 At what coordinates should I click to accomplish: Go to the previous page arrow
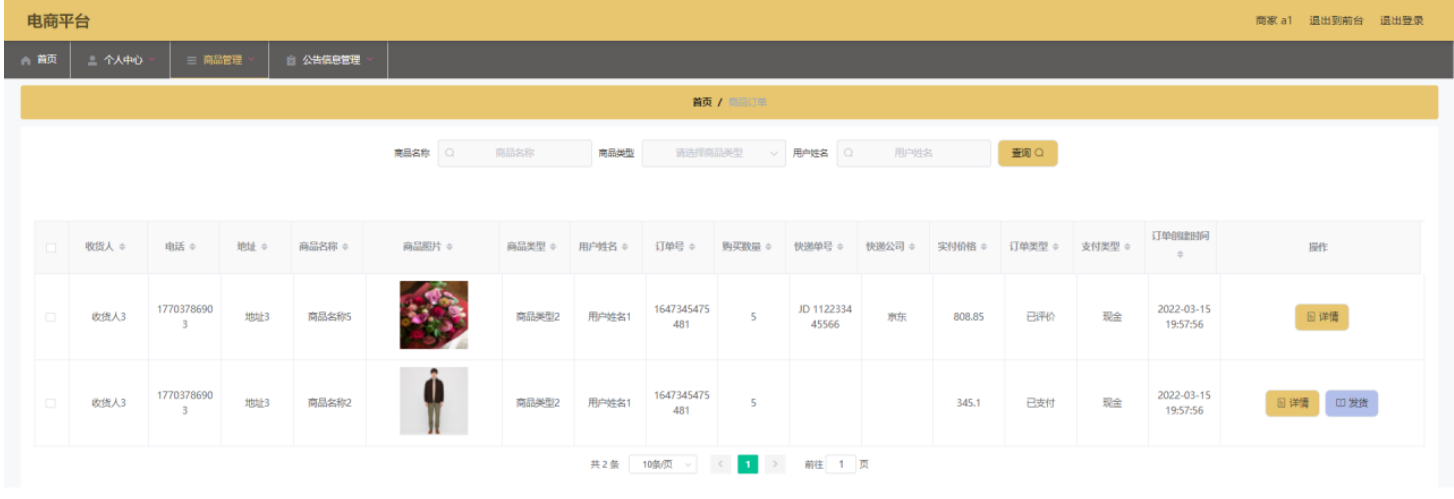coord(721,464)
